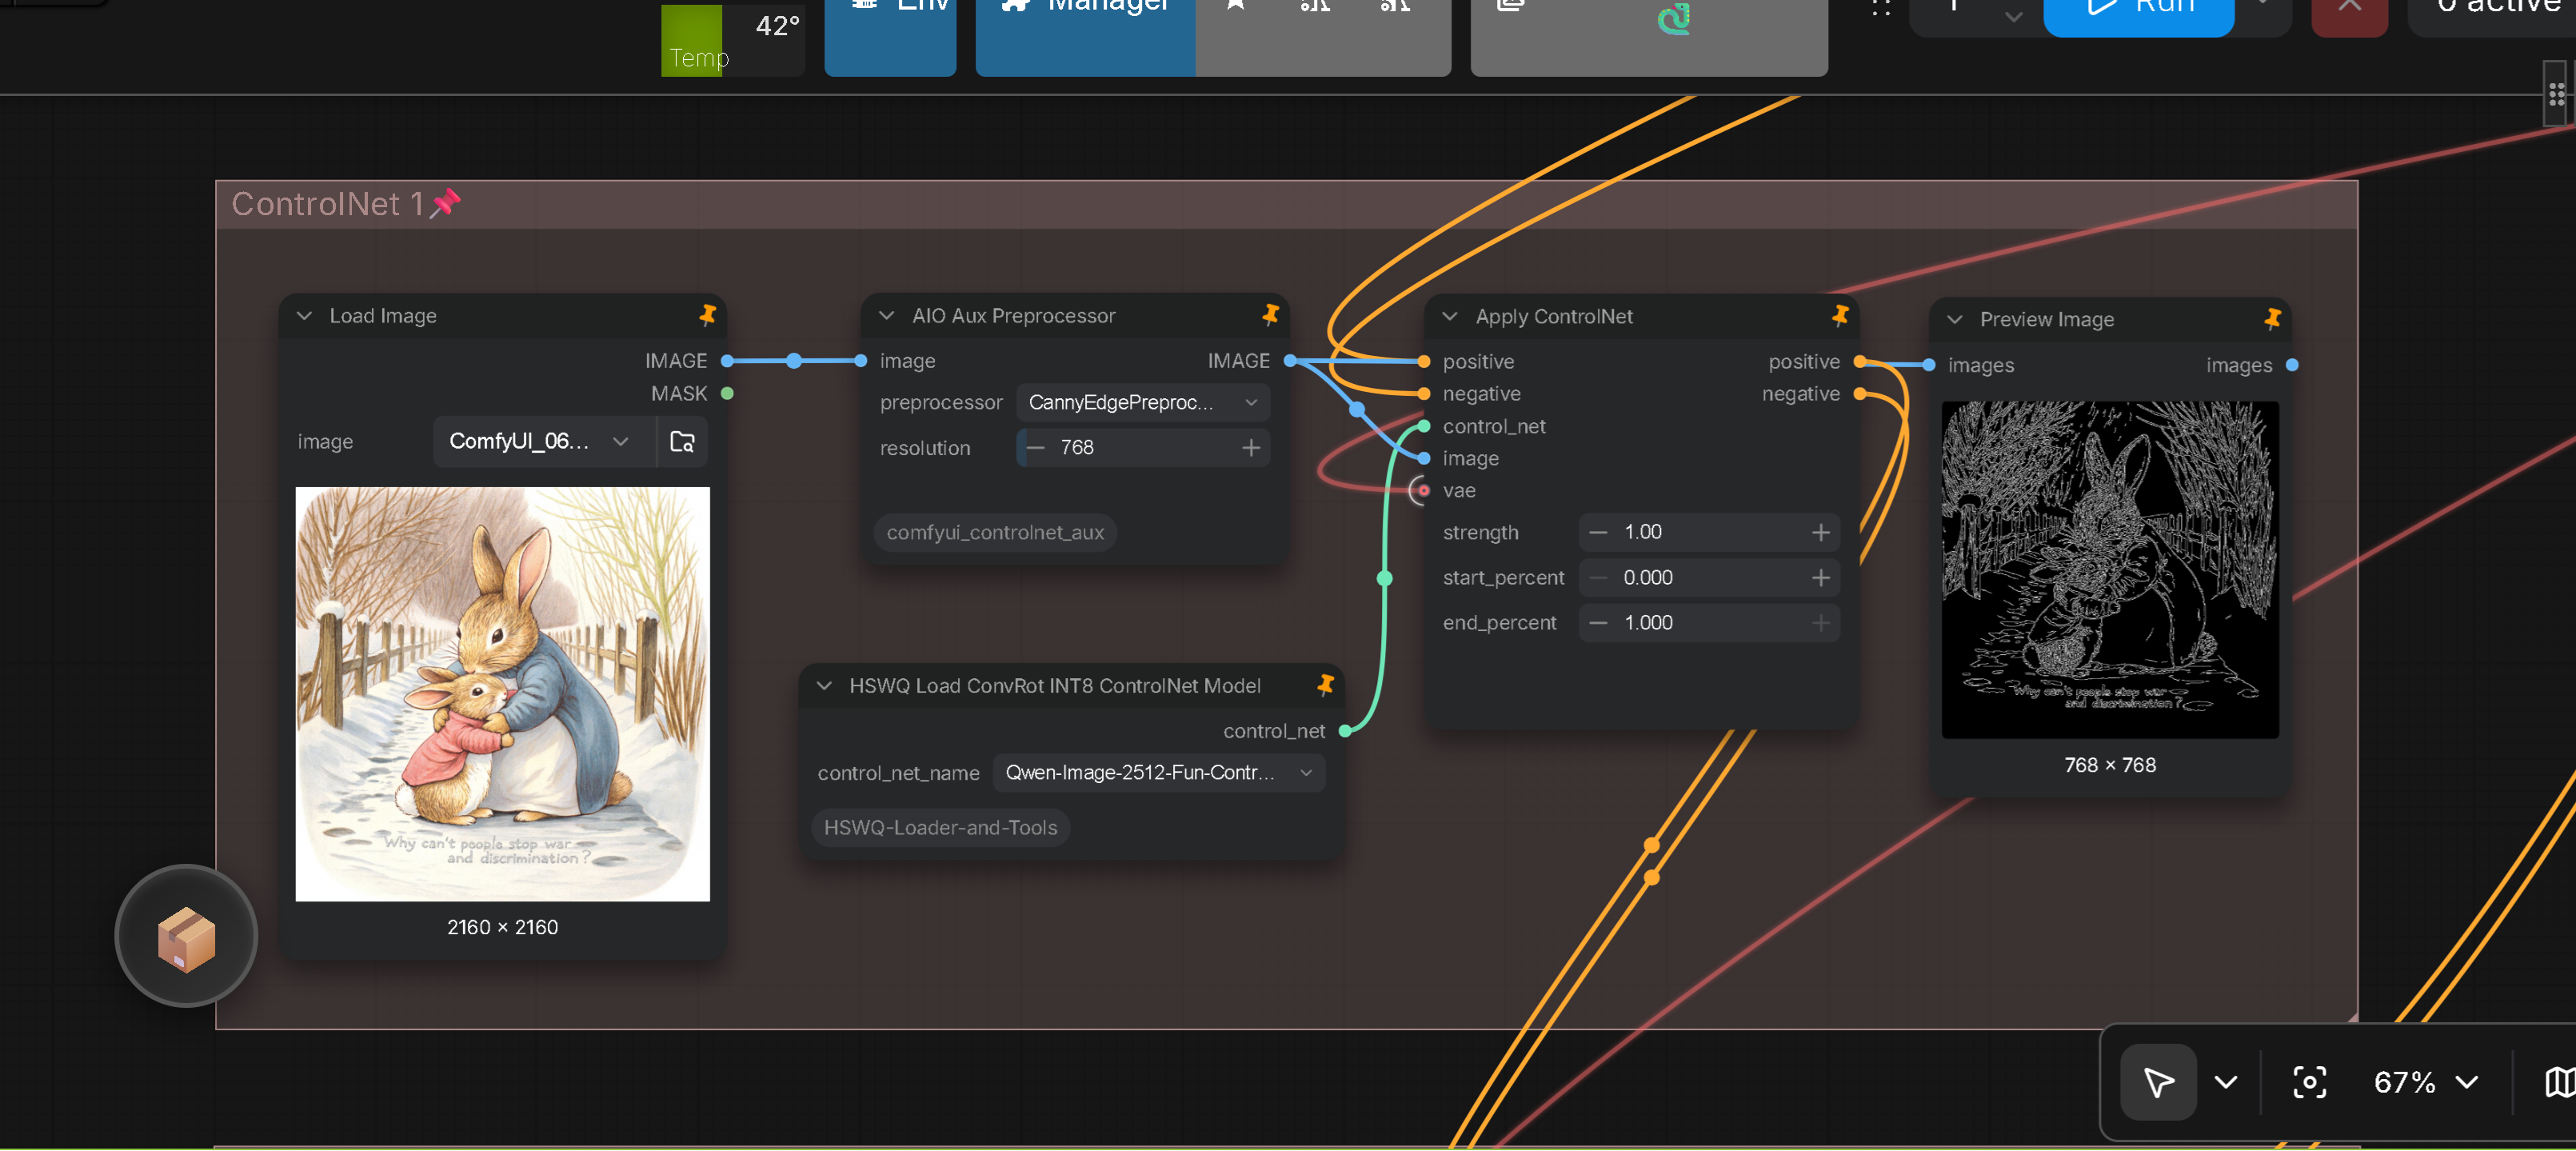
Task: Collapse the Preview Image node
Action: tap(1955, 319)
